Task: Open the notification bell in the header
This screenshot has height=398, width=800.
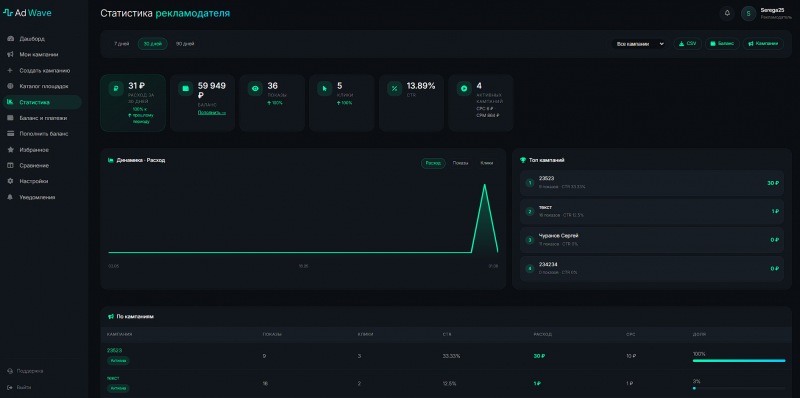Action: point(727,13)
